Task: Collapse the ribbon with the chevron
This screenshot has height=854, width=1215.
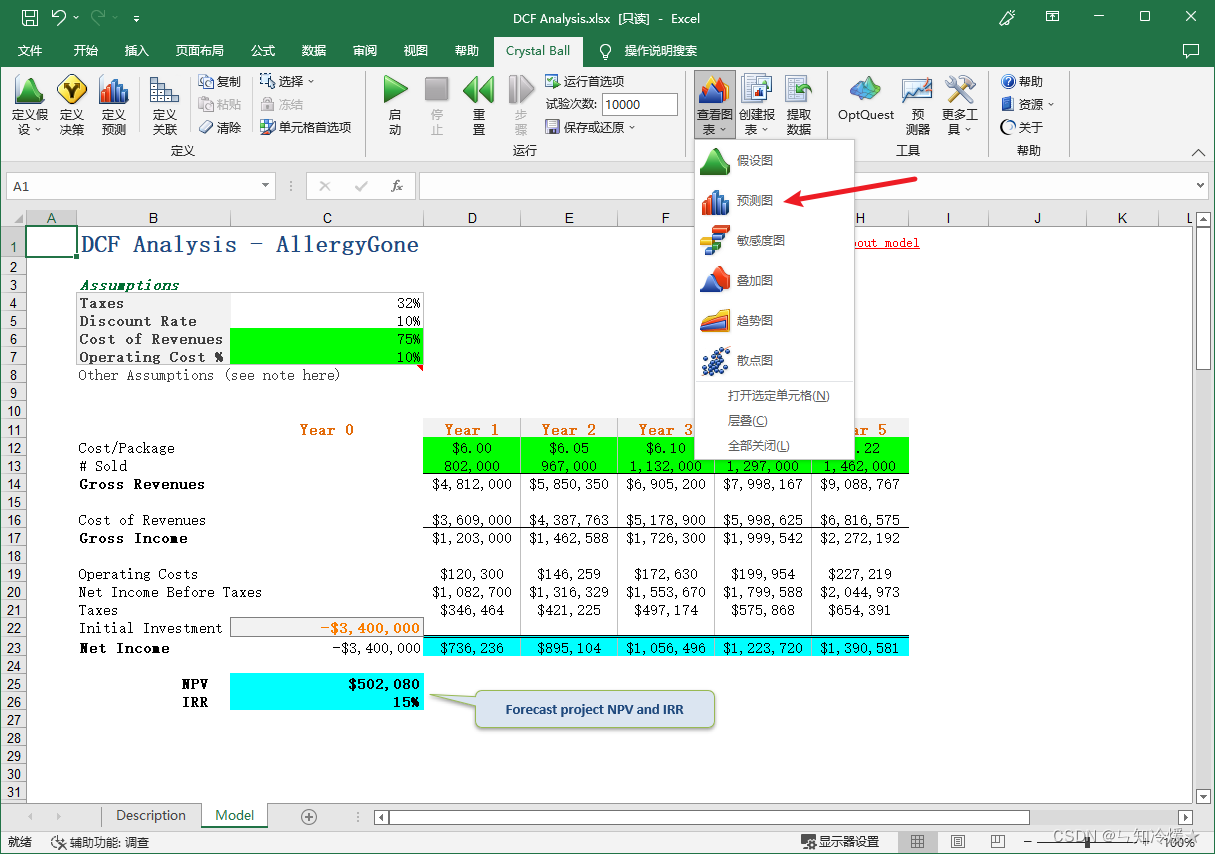Action: (1198, 152)
